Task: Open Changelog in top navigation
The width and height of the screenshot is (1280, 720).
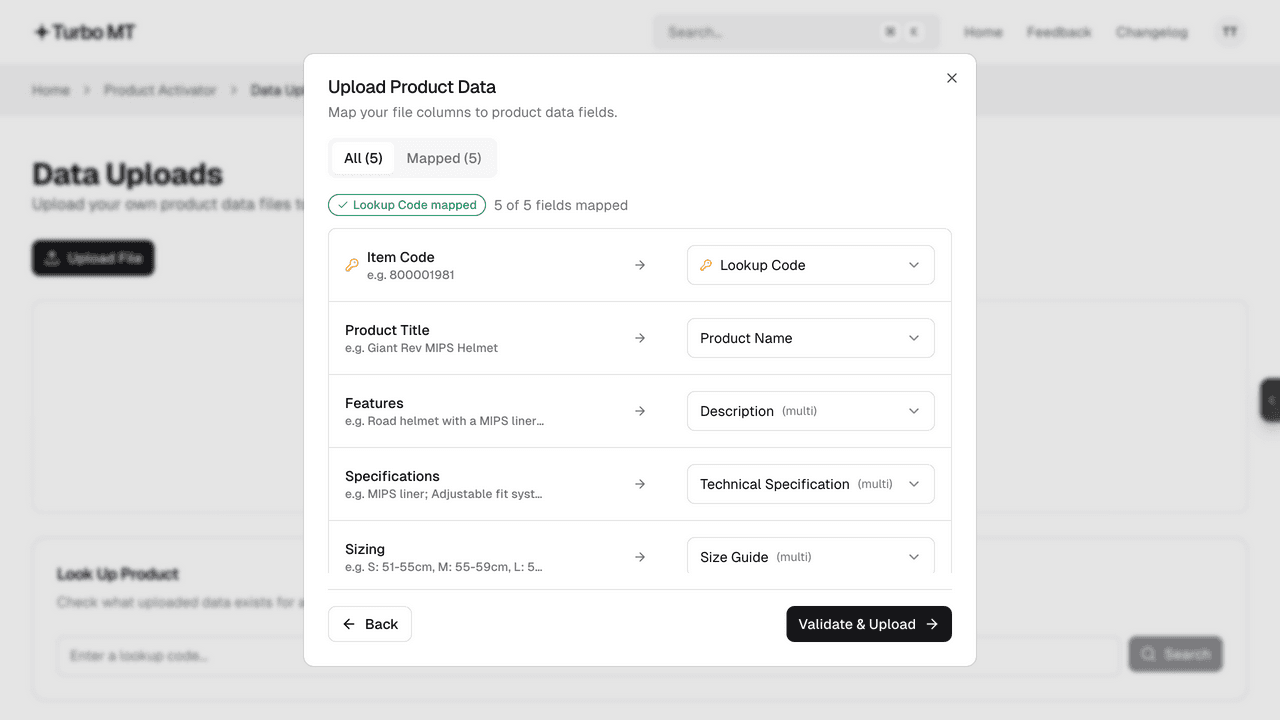Action: click(x=1152, y=32)
